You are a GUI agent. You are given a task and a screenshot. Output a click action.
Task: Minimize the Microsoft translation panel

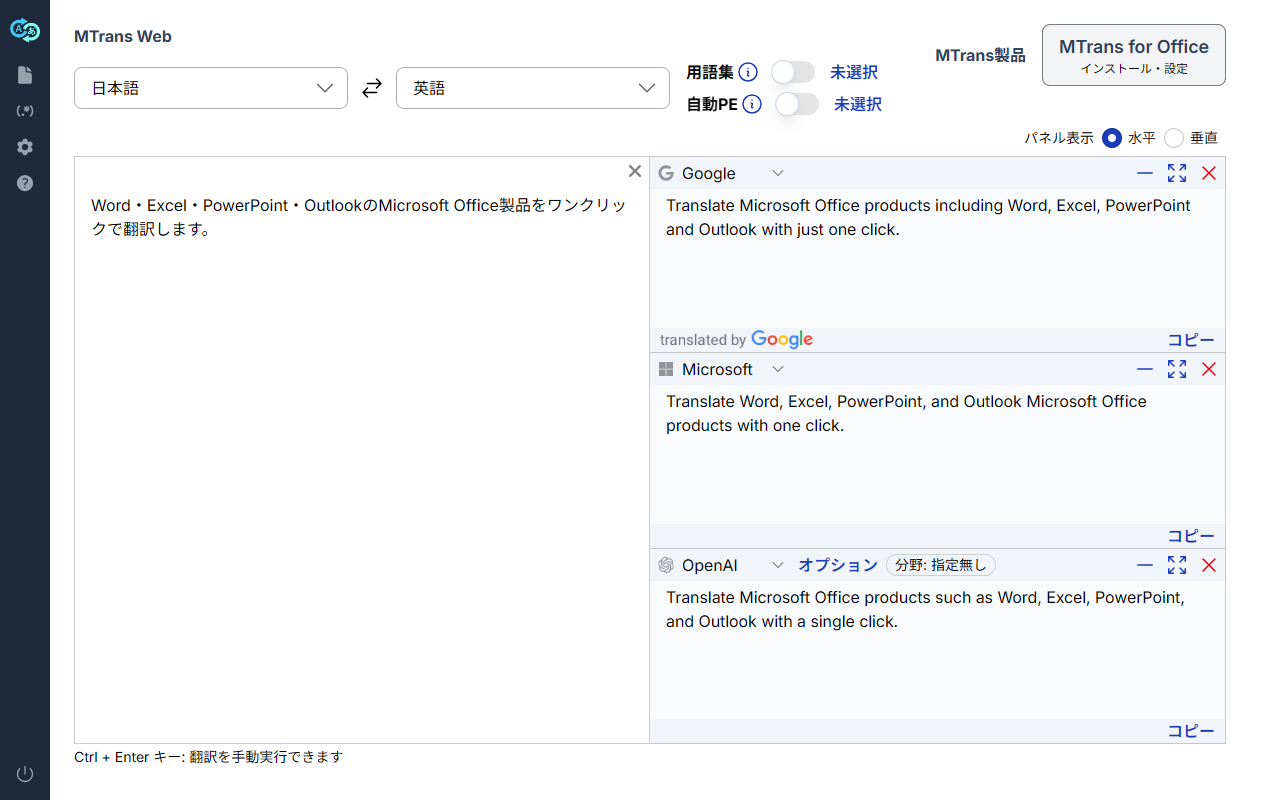tap(1145, 369)
